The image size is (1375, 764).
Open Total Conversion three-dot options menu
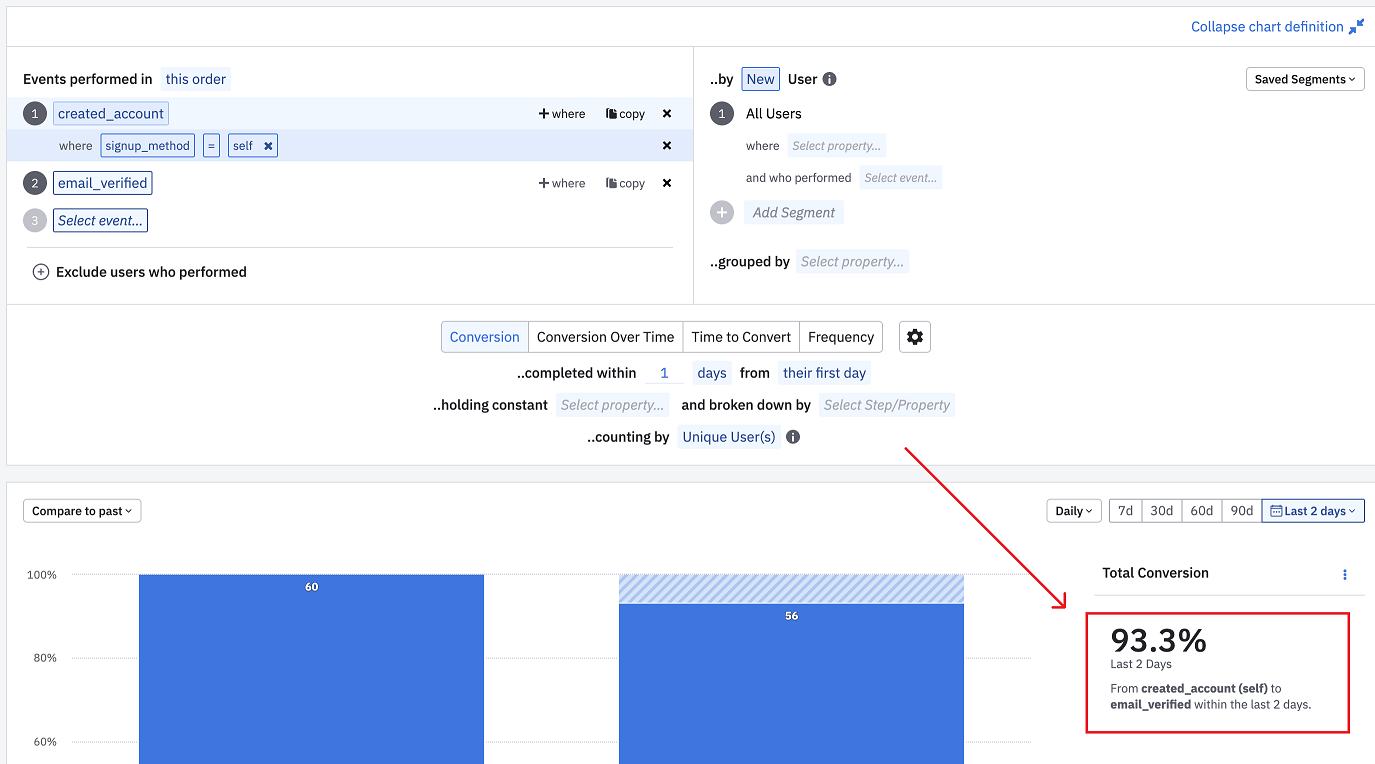tap(1345, 574)
